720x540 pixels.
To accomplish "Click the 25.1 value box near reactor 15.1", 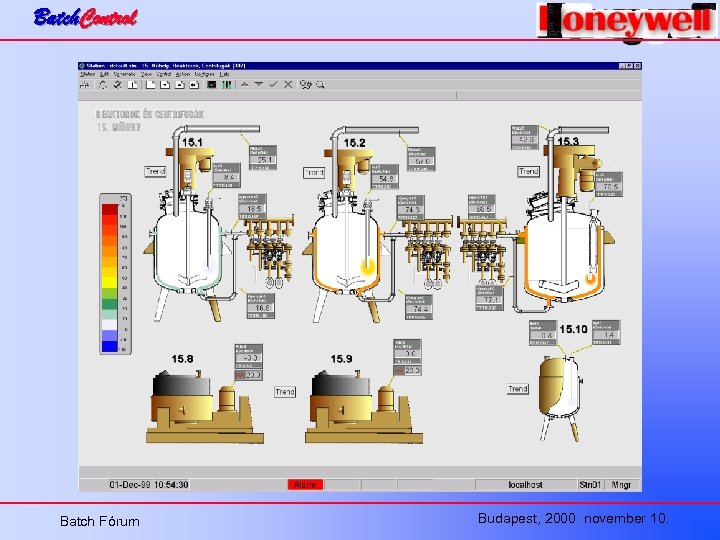I will click(x=264, y=160).
